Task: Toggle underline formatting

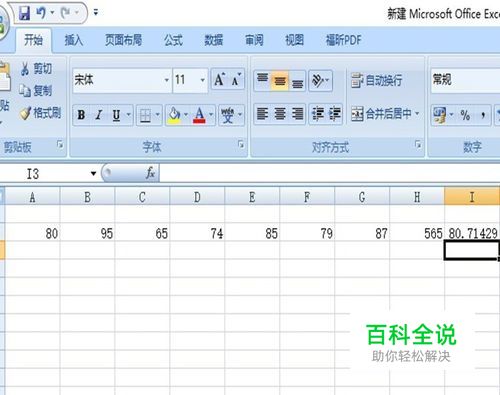Action: tap(116, 115)
